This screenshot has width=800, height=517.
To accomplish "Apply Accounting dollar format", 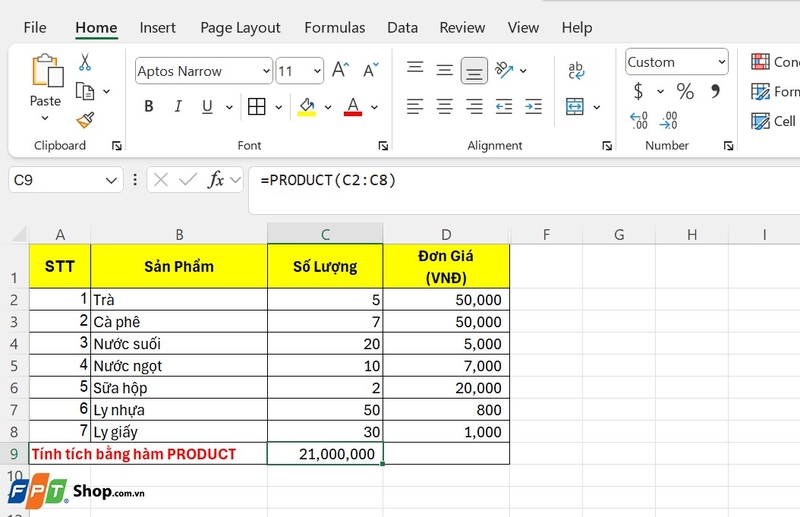I will (638, 91).
